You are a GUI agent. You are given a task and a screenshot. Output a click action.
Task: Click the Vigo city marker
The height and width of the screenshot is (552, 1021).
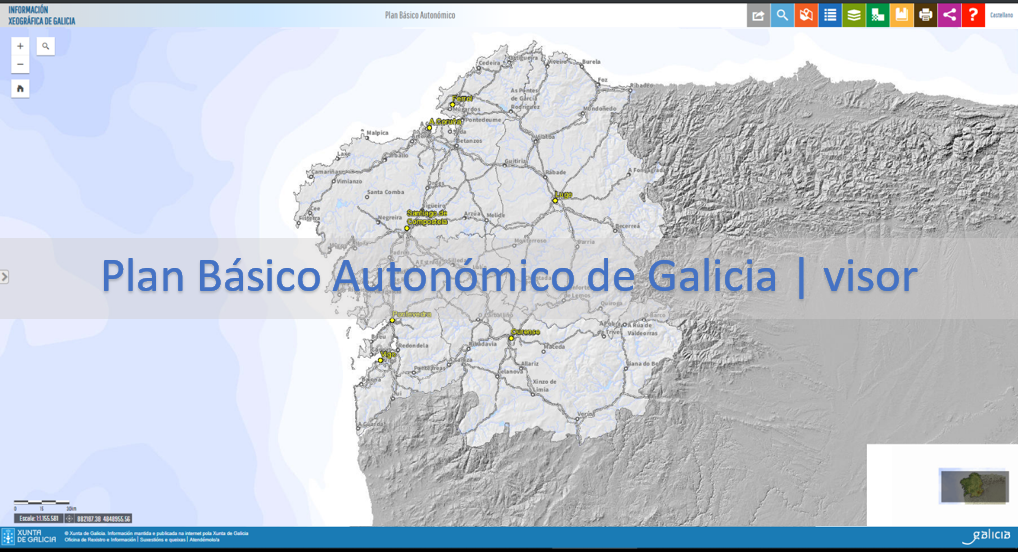coord(381,360)
